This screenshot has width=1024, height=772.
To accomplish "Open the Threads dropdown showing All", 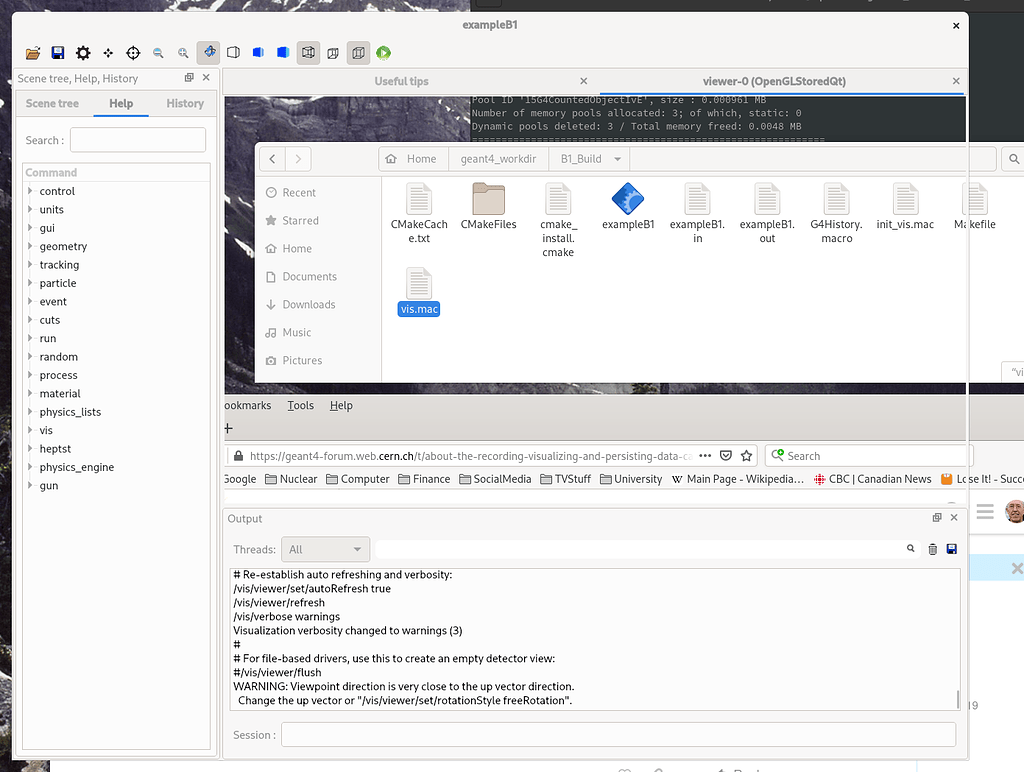I will [325, 548].
